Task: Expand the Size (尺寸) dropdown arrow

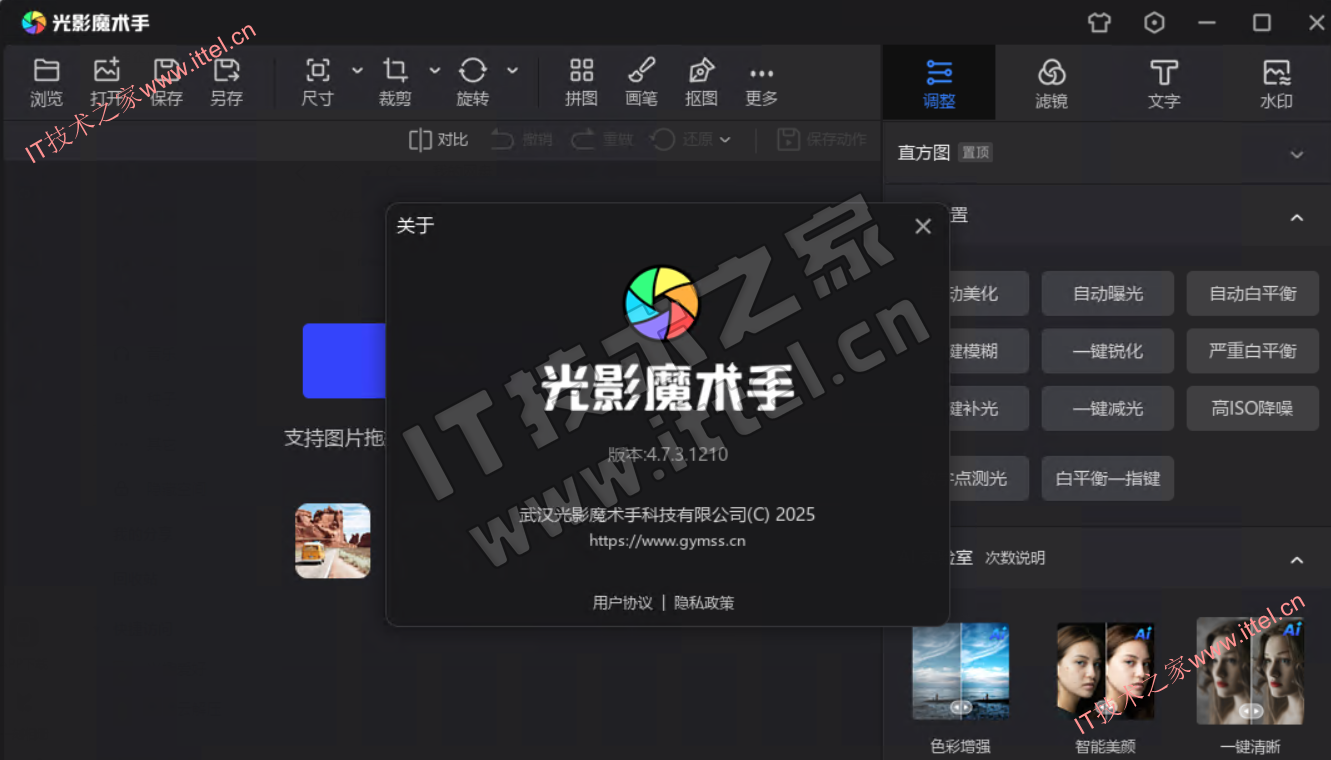Action: click(x=357, y=70)
